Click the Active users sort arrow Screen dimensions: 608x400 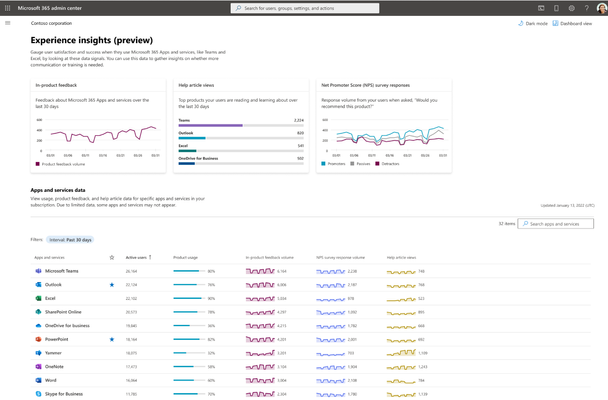point(150,257)
